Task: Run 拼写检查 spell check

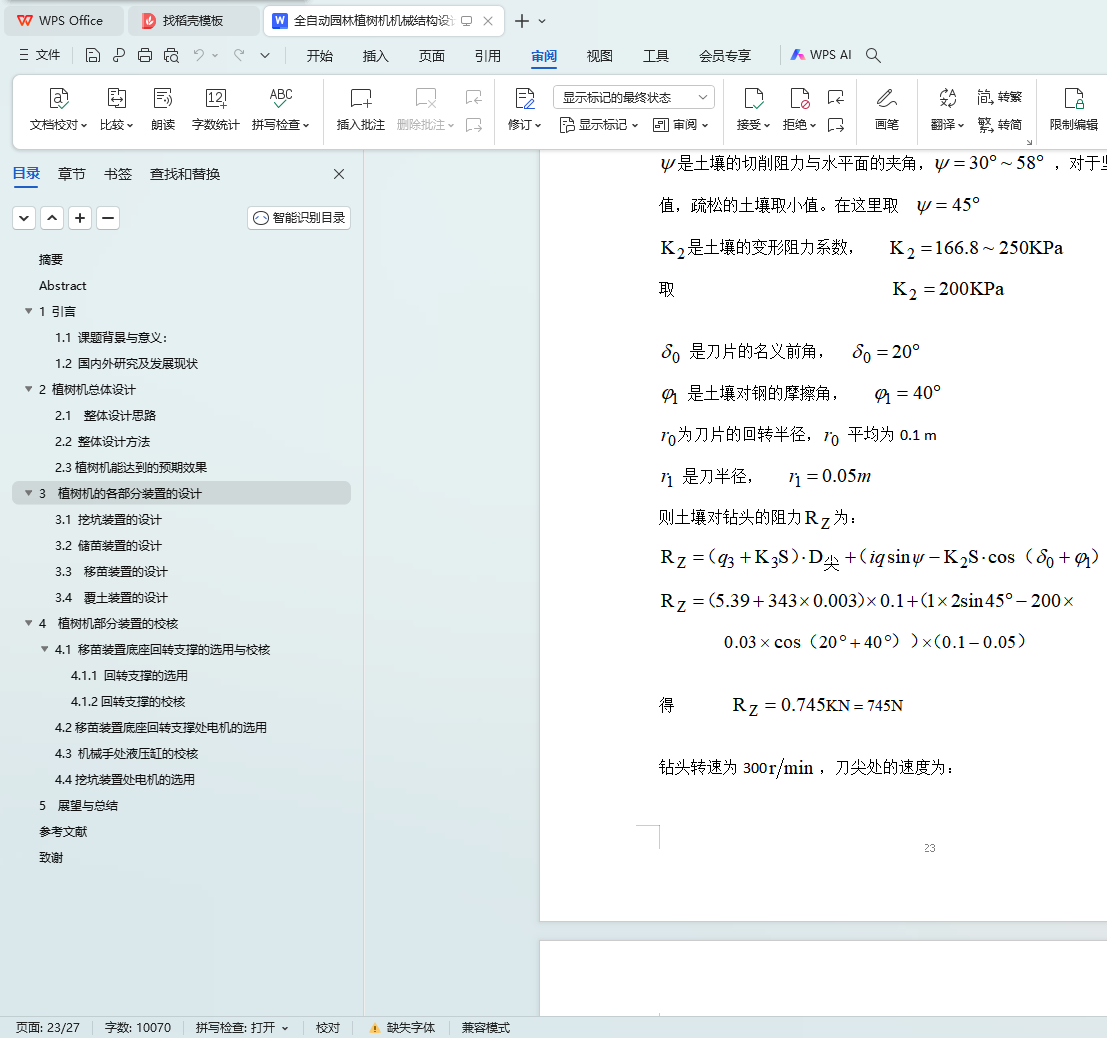Action: click(x=280, y=109)
